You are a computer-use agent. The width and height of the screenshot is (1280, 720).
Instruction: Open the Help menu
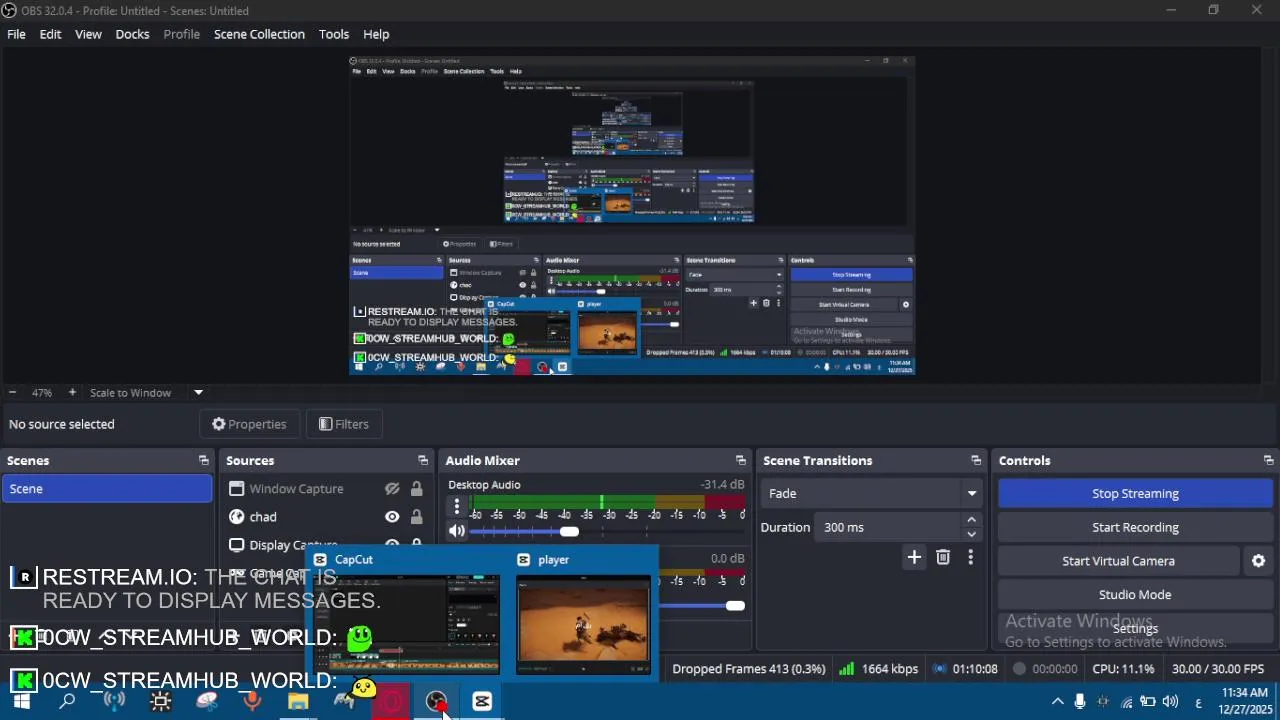click(x=376, y=34)
